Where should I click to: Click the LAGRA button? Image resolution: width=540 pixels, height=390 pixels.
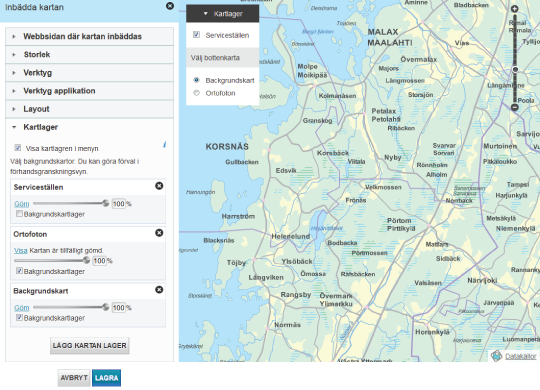106,378
